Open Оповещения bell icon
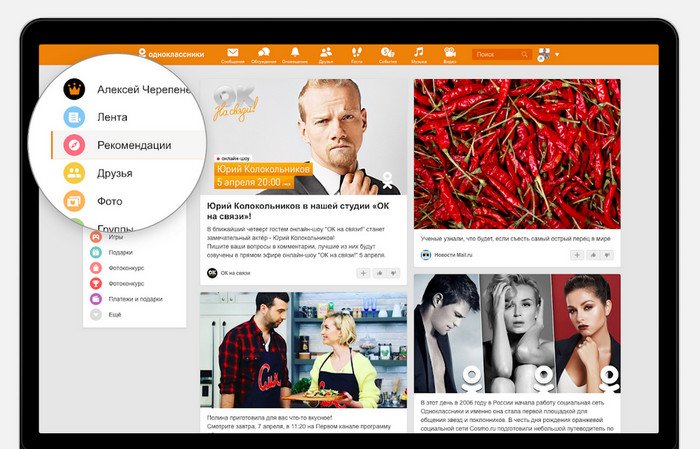Image resolution: width=700 pixels, height=449 pixels. [x=295, y=52]
